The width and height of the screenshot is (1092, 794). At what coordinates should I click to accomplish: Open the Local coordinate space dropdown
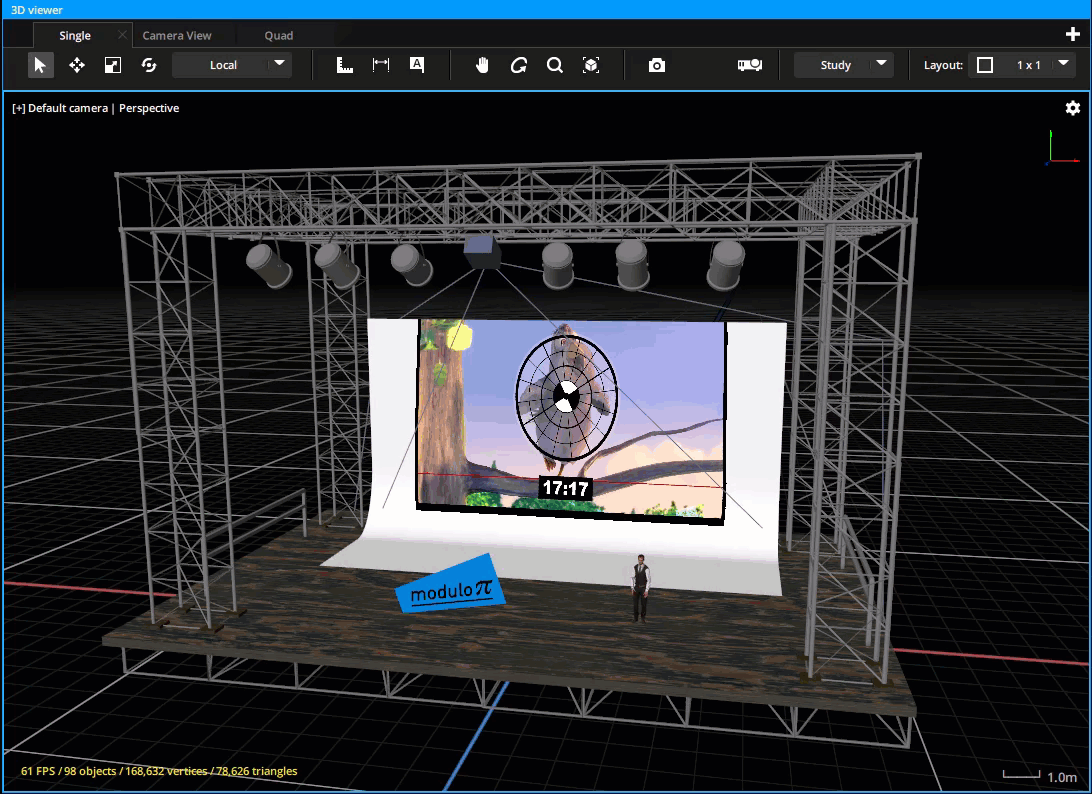(232, 64)
